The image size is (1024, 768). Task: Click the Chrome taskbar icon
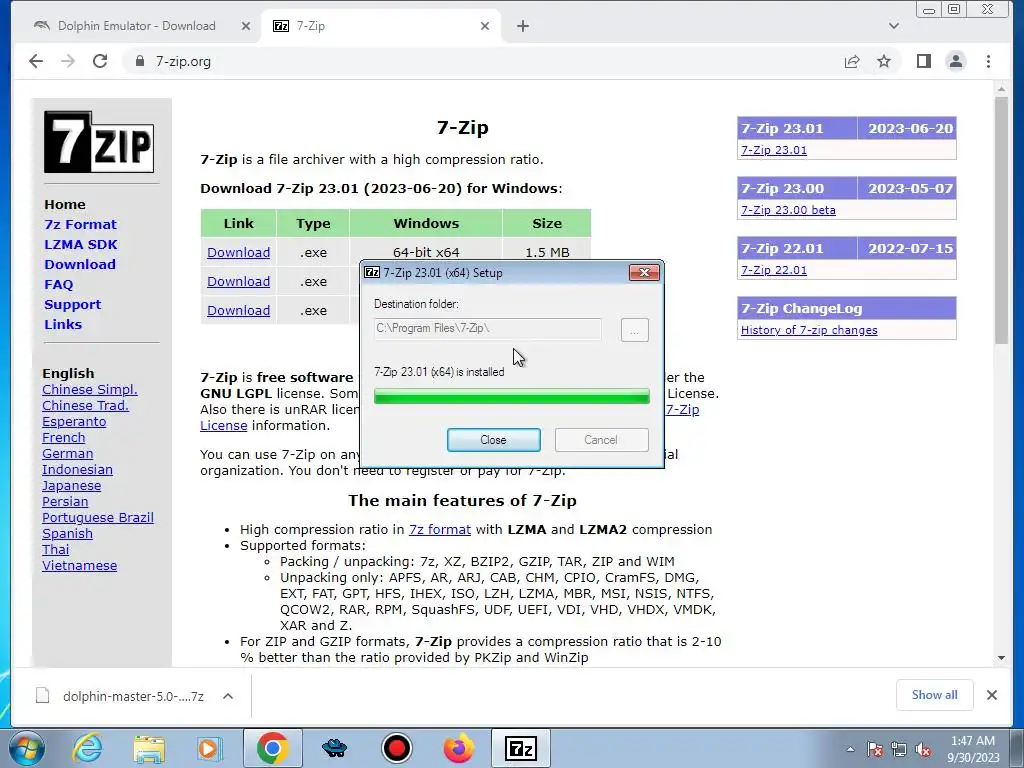point(272,748)
